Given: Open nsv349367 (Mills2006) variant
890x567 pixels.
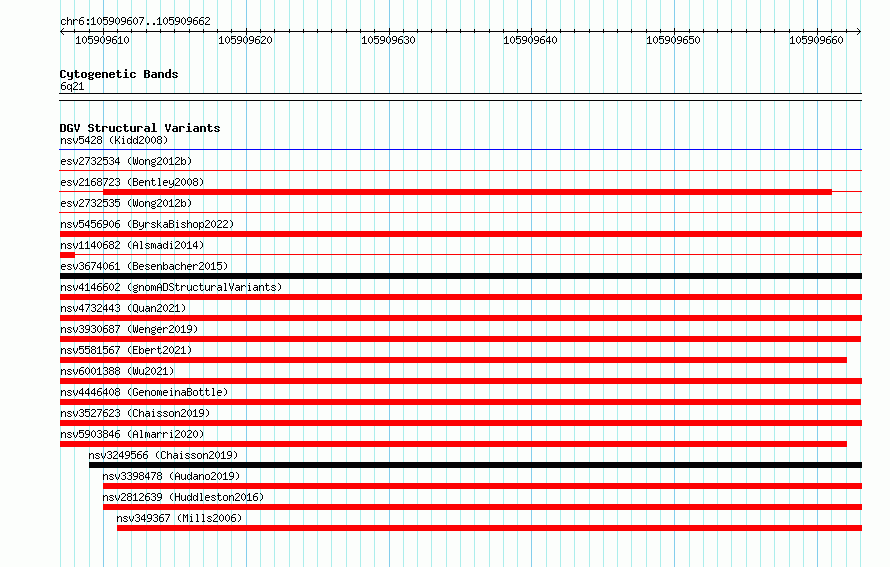Looking at the screenshot, I should tap(179, 518).
